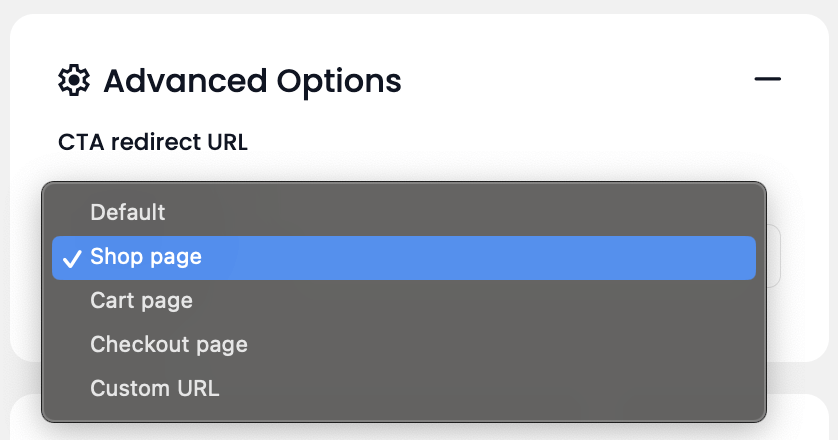Click the Checkout page text in the popup
Viewport: 838px width, 440px height.
(x=168, y=344)
